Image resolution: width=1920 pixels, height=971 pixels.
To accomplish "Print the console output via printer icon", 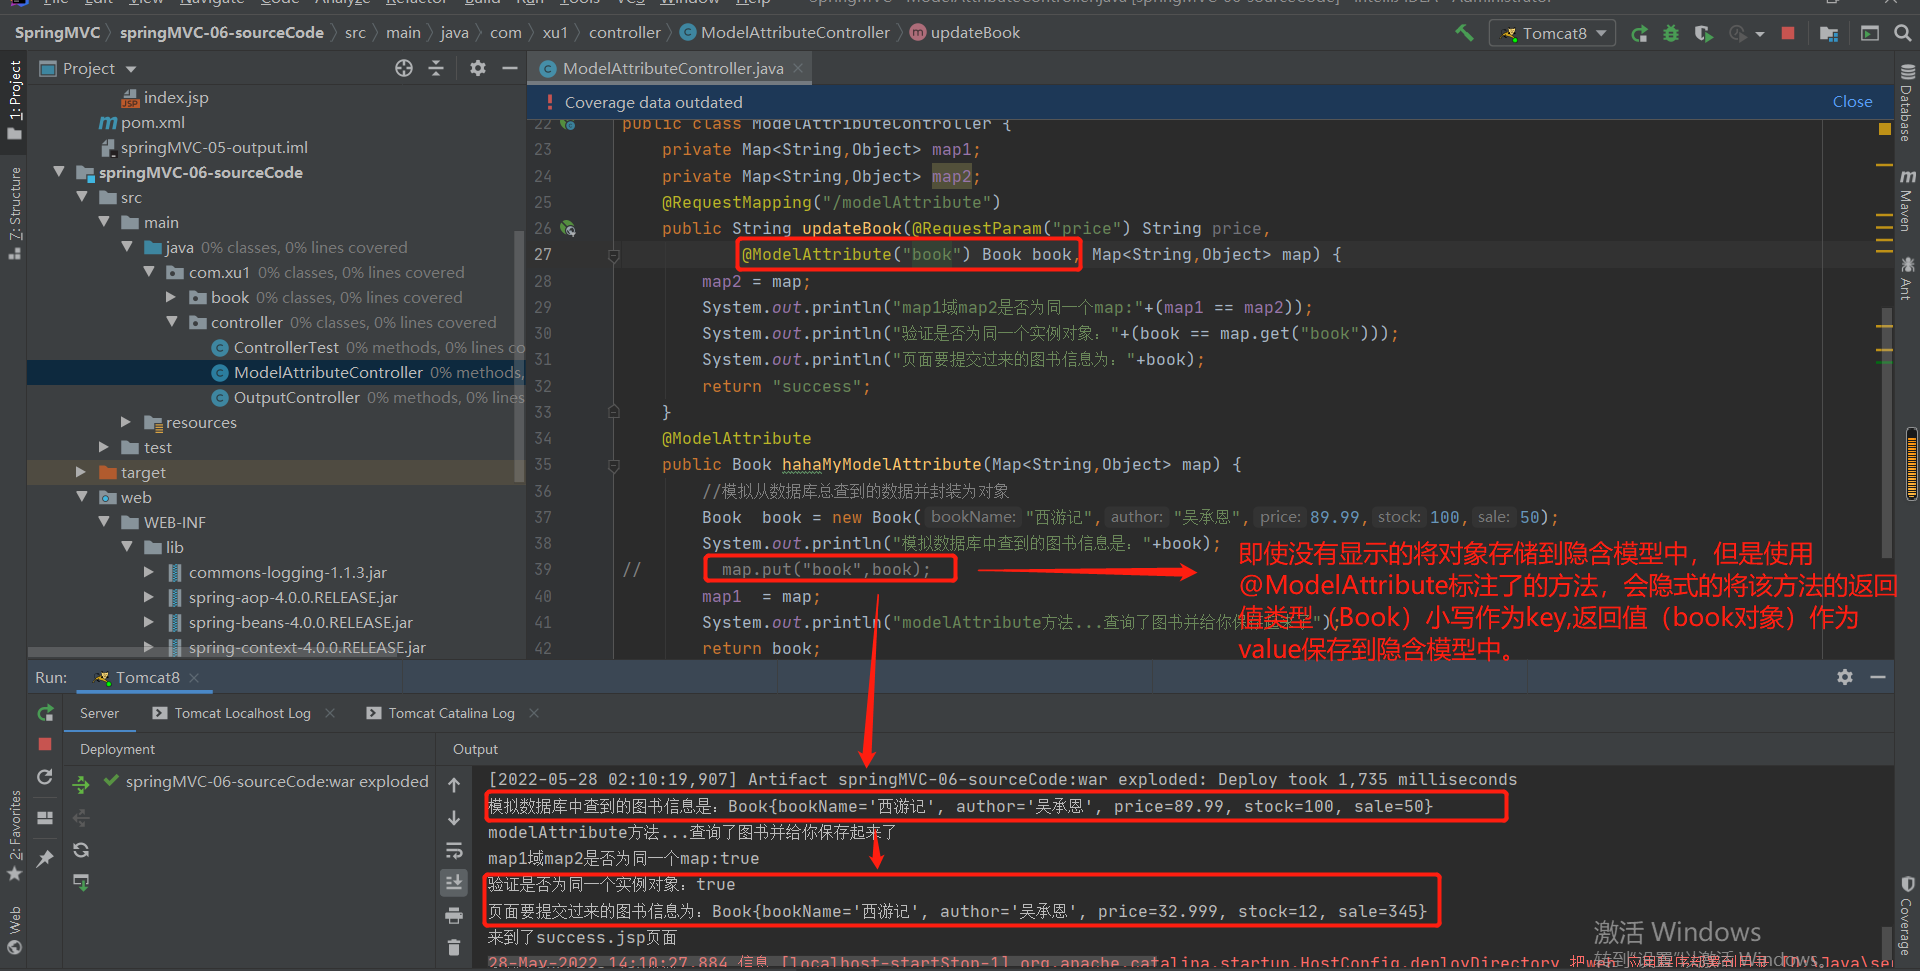I will point(454,915).
